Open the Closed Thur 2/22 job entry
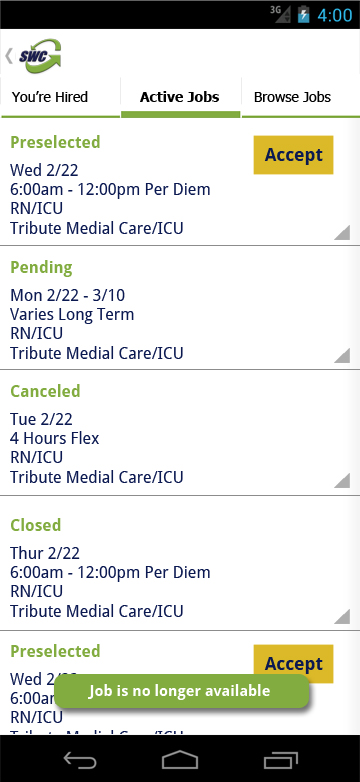 (x=180, y=564)
